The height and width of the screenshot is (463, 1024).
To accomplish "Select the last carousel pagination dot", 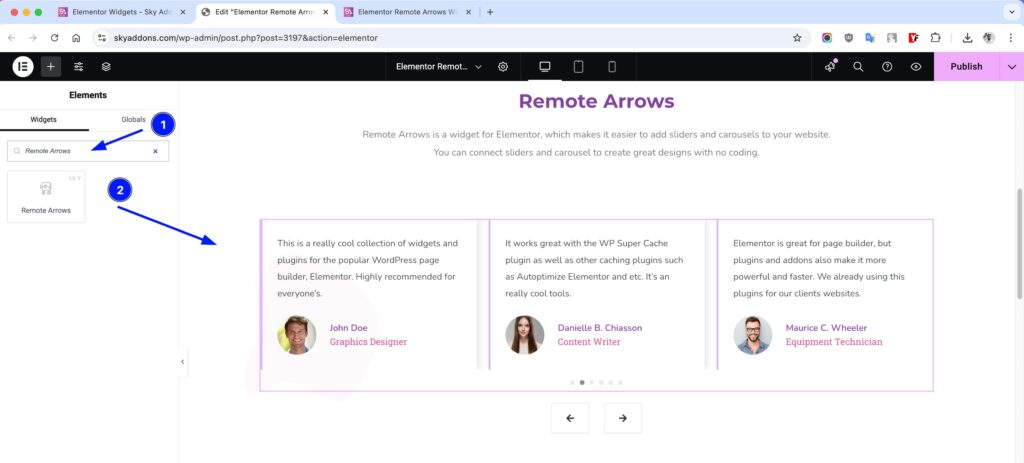I will tap(620, 383).
